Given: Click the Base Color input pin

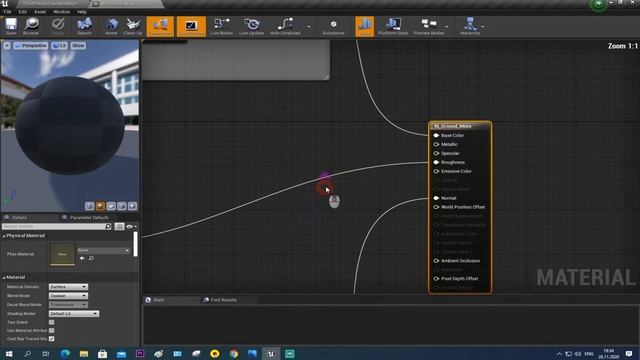Looking at the screenshot, I should (436, 135).
